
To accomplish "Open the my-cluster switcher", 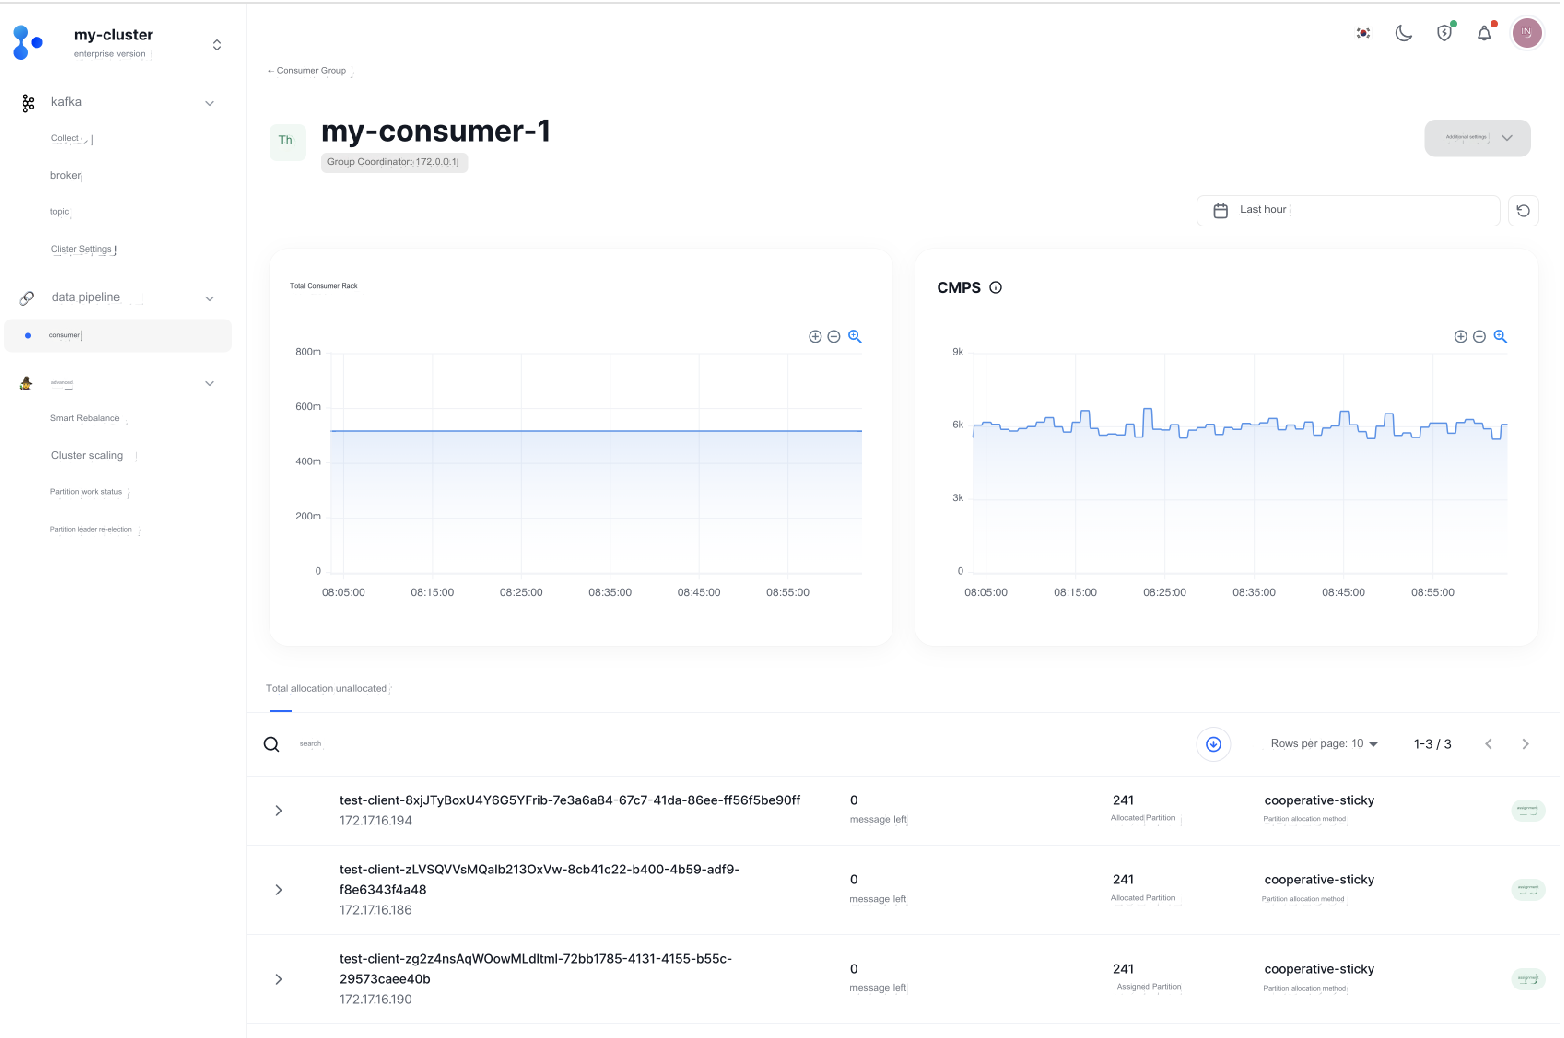I will tap(217, 44).
